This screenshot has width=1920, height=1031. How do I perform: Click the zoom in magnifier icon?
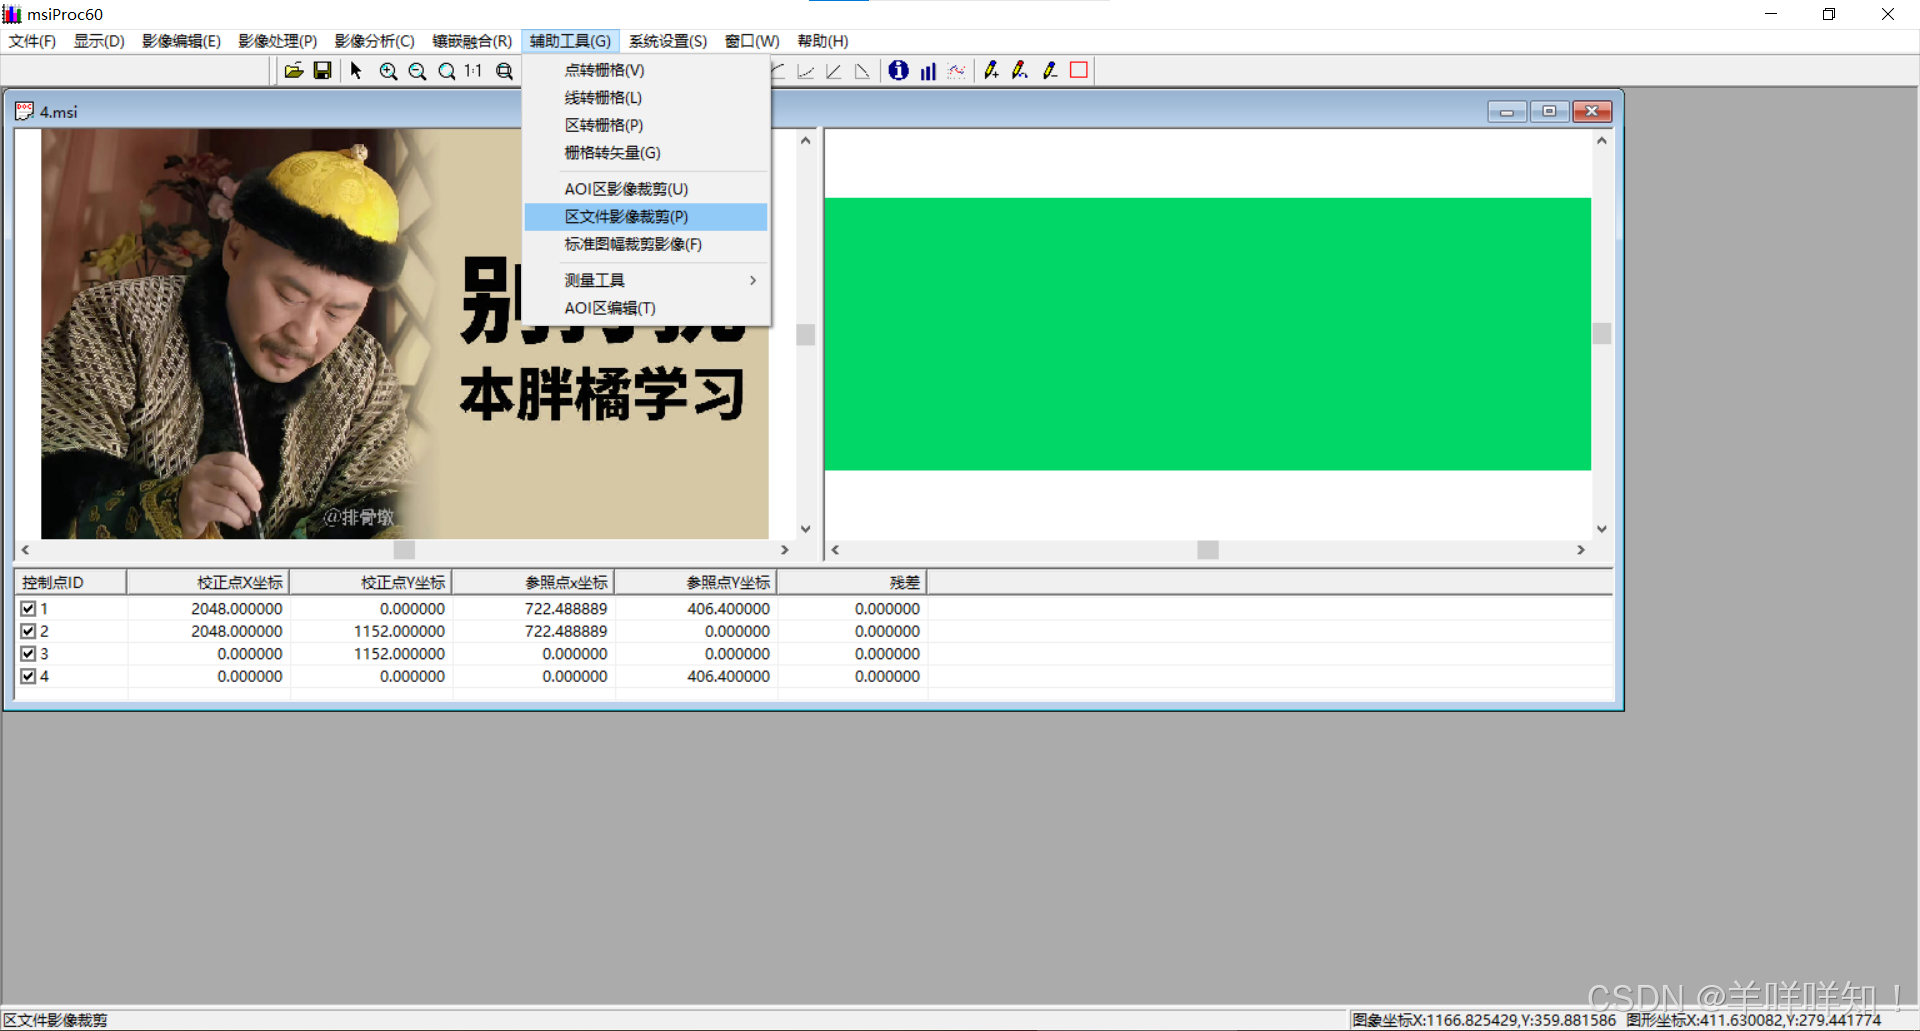point(388,71)
